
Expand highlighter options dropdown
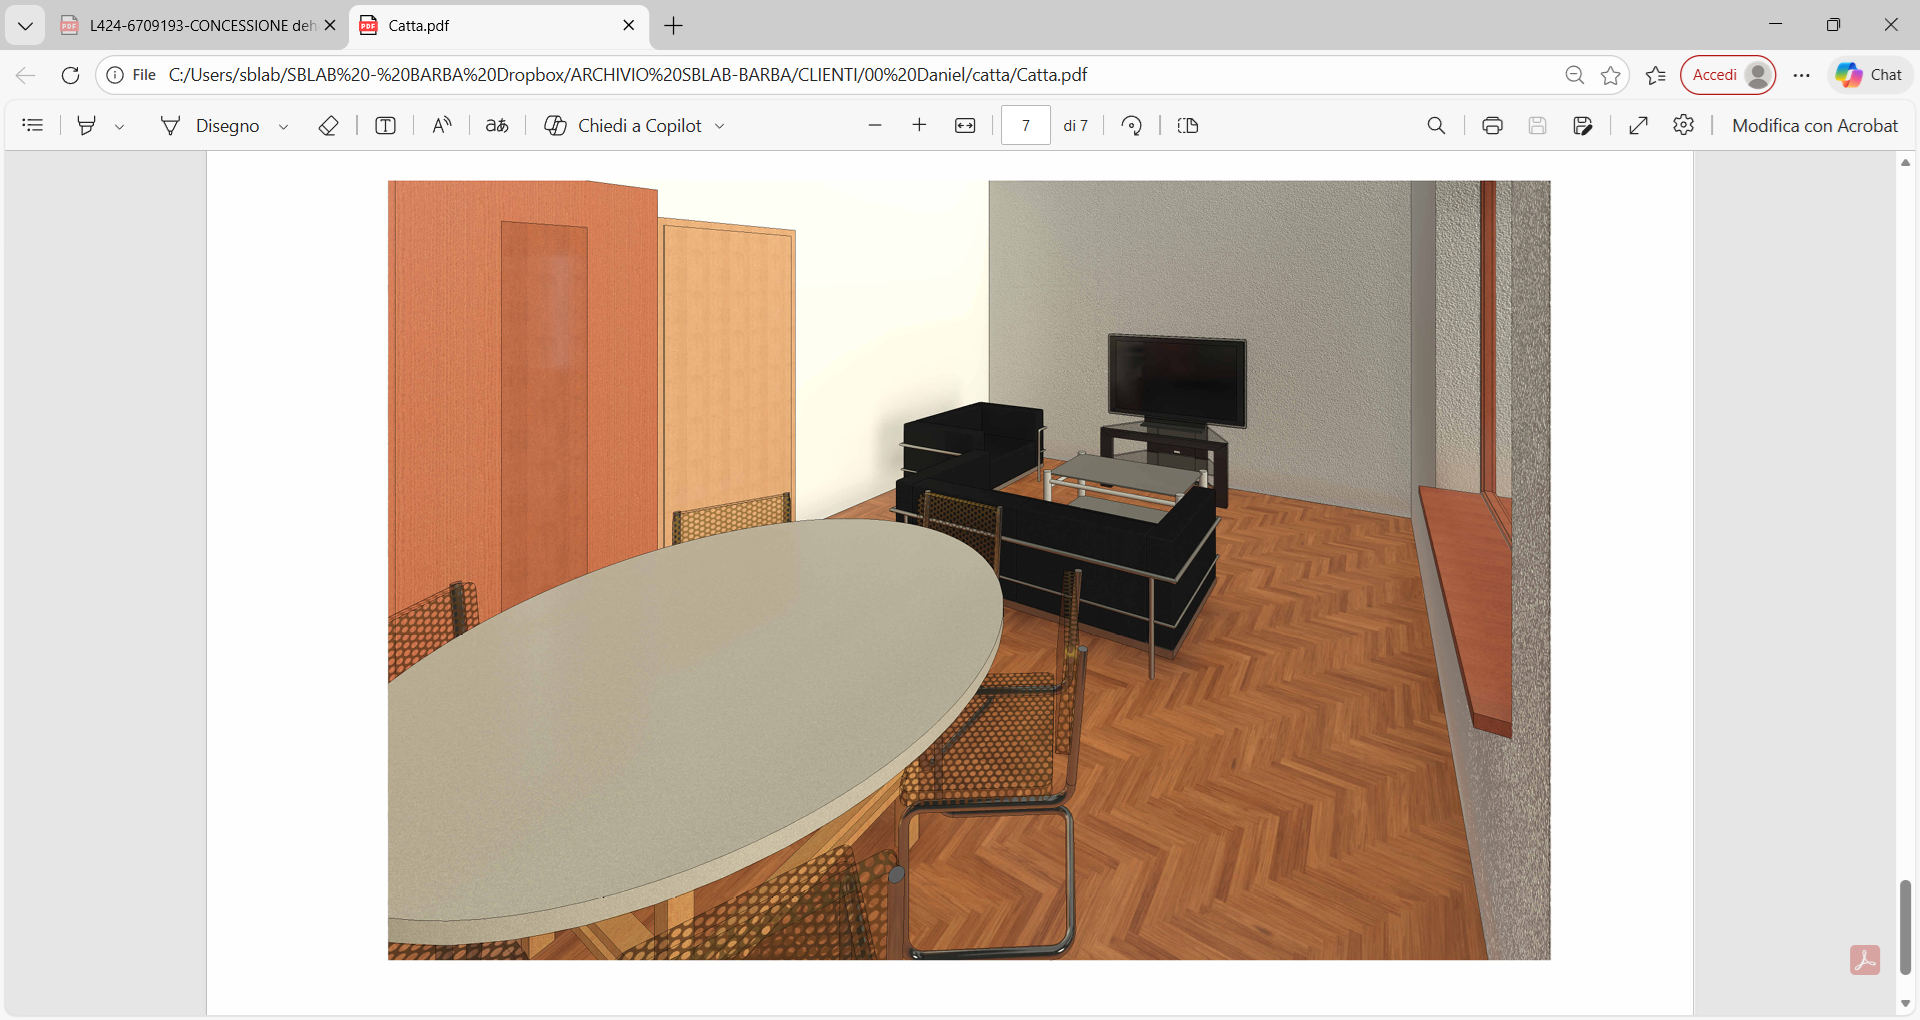[120, 127]
